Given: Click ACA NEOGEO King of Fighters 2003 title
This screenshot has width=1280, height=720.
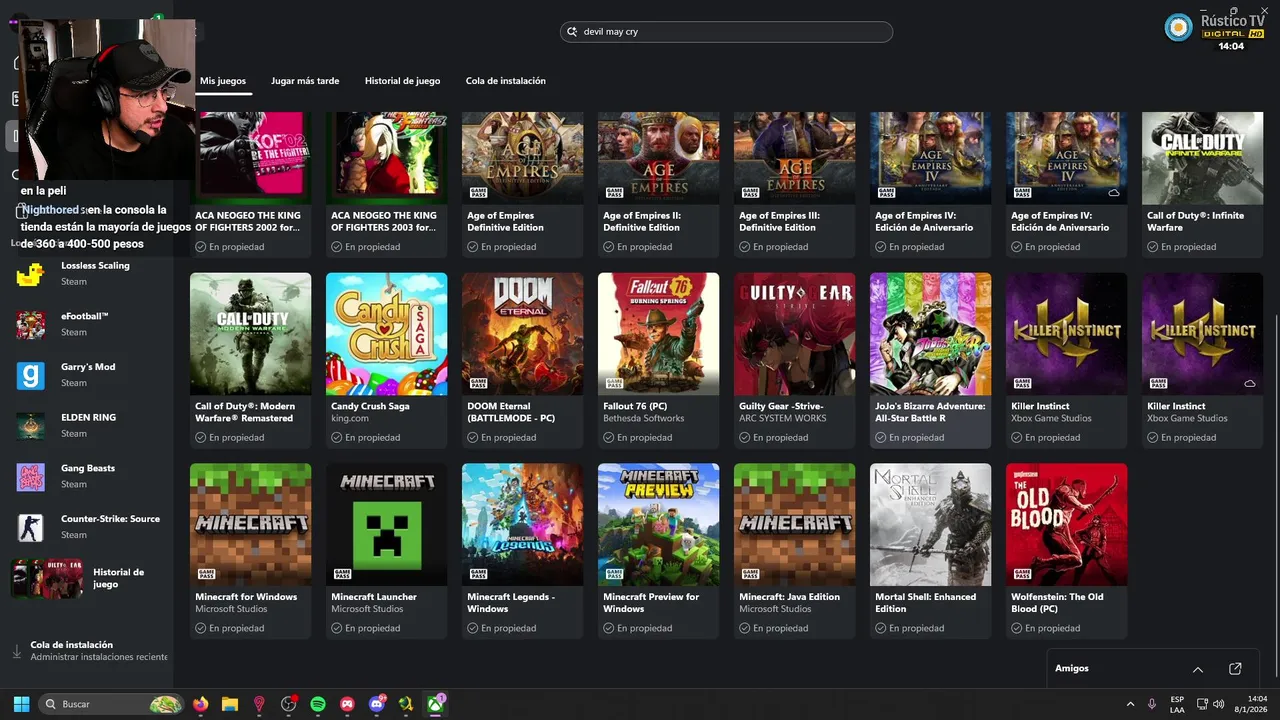Looking at the screenshot, I should tap(384, 221).
